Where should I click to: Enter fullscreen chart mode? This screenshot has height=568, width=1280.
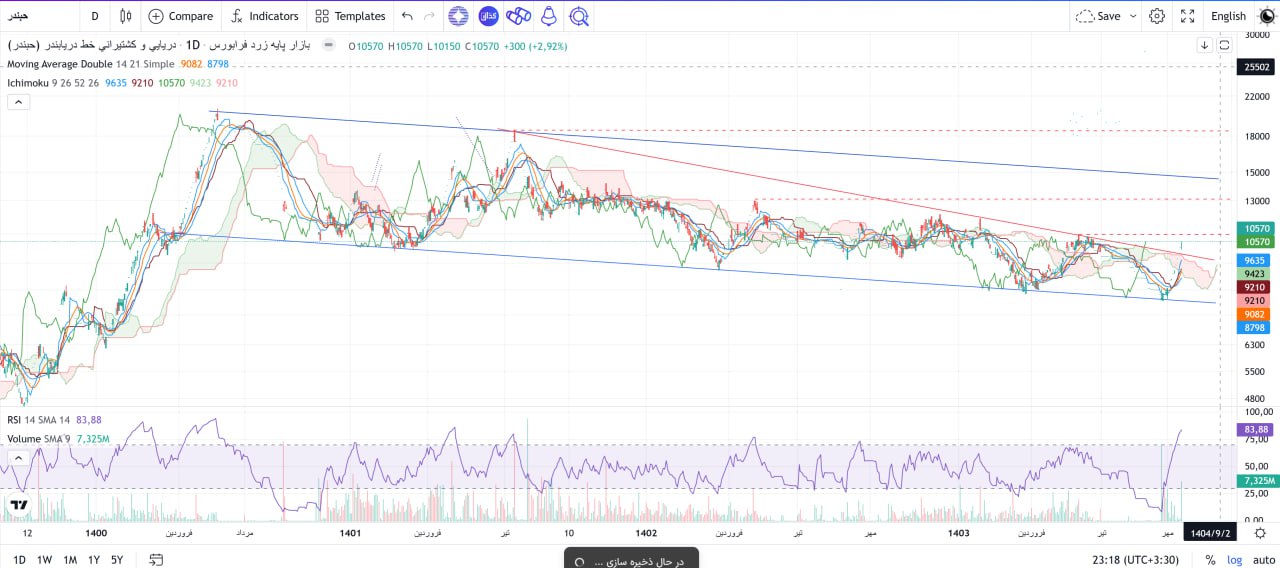1188,16
